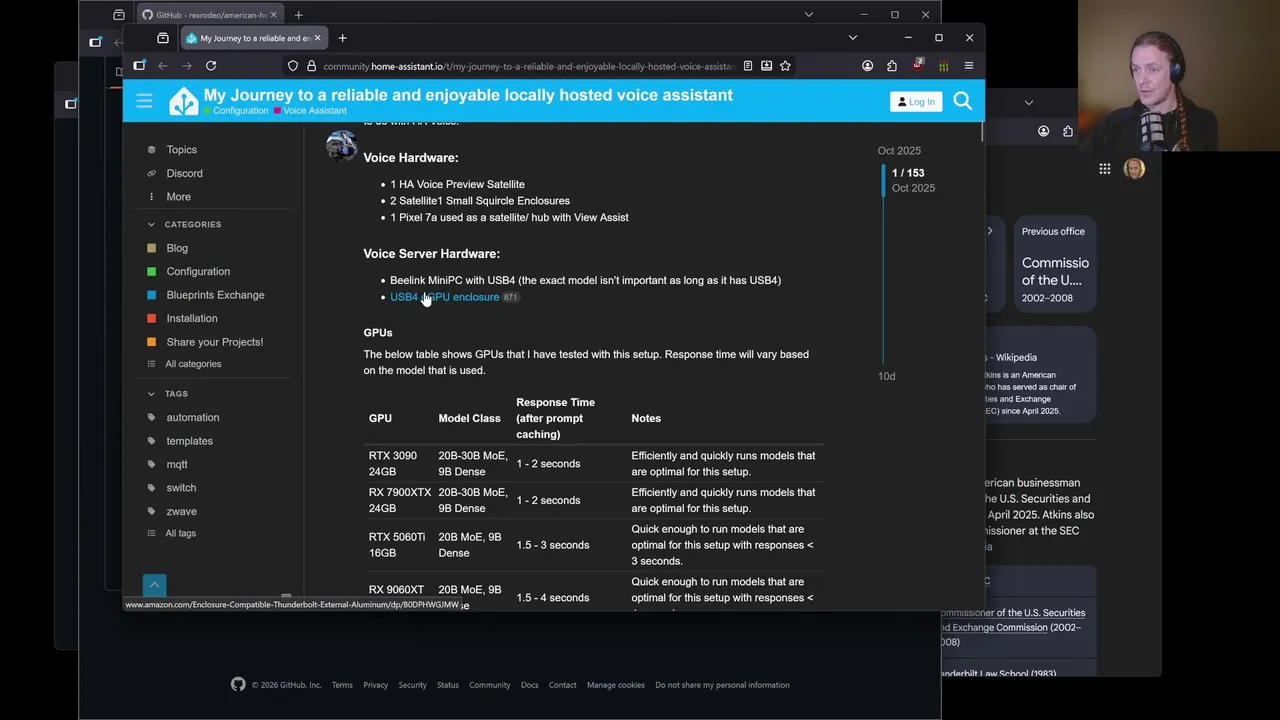Click Google profile avatar in background window
Screen dimensions: 1280x720
tap(1134, 169)
